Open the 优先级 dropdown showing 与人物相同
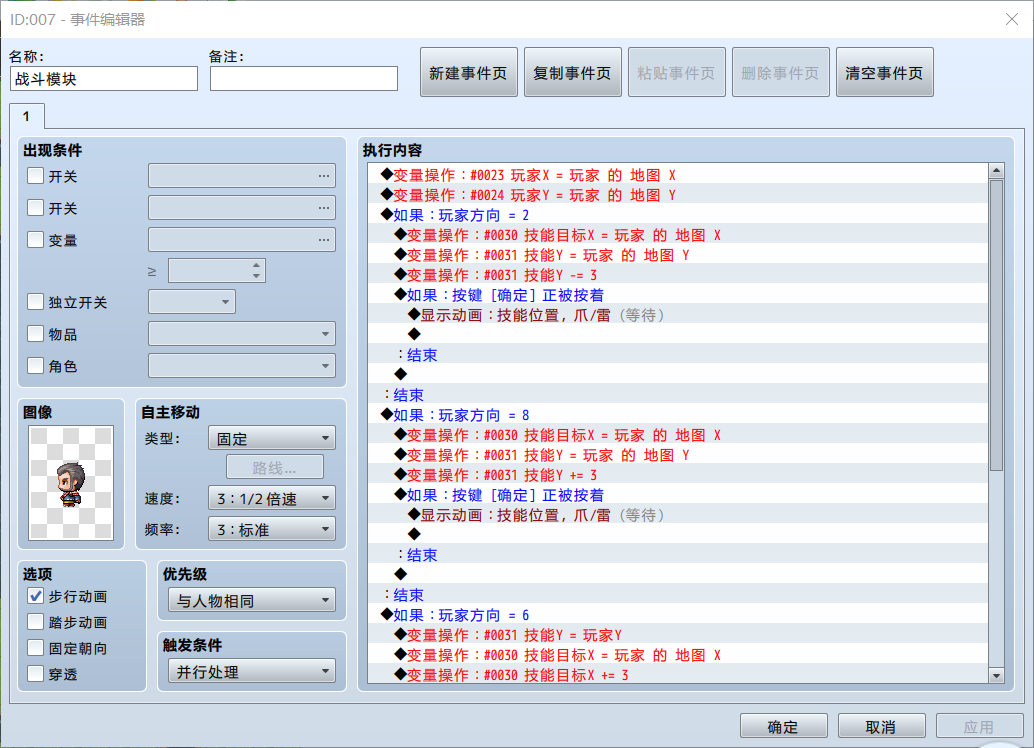The height and width of the screenshot is (748, 1034). tap(252, 600)
